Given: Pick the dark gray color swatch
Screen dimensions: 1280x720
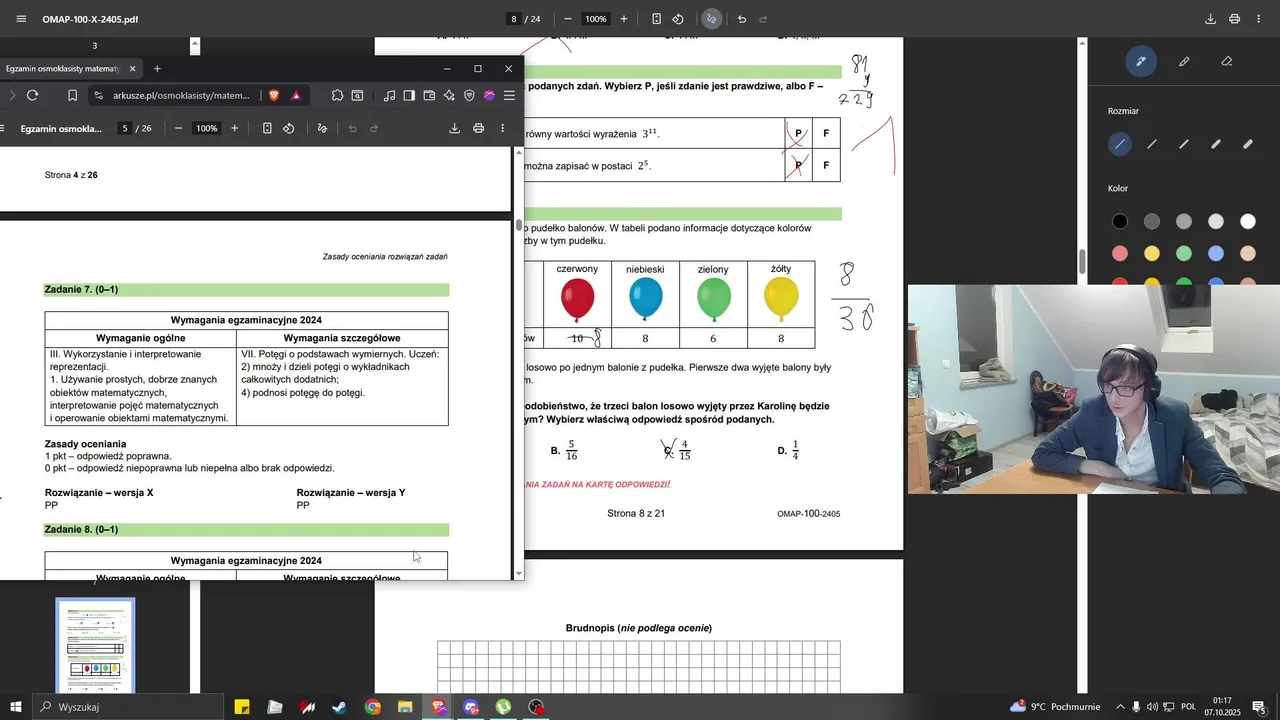Looking at the screenshot, I should coord(1152,221).
